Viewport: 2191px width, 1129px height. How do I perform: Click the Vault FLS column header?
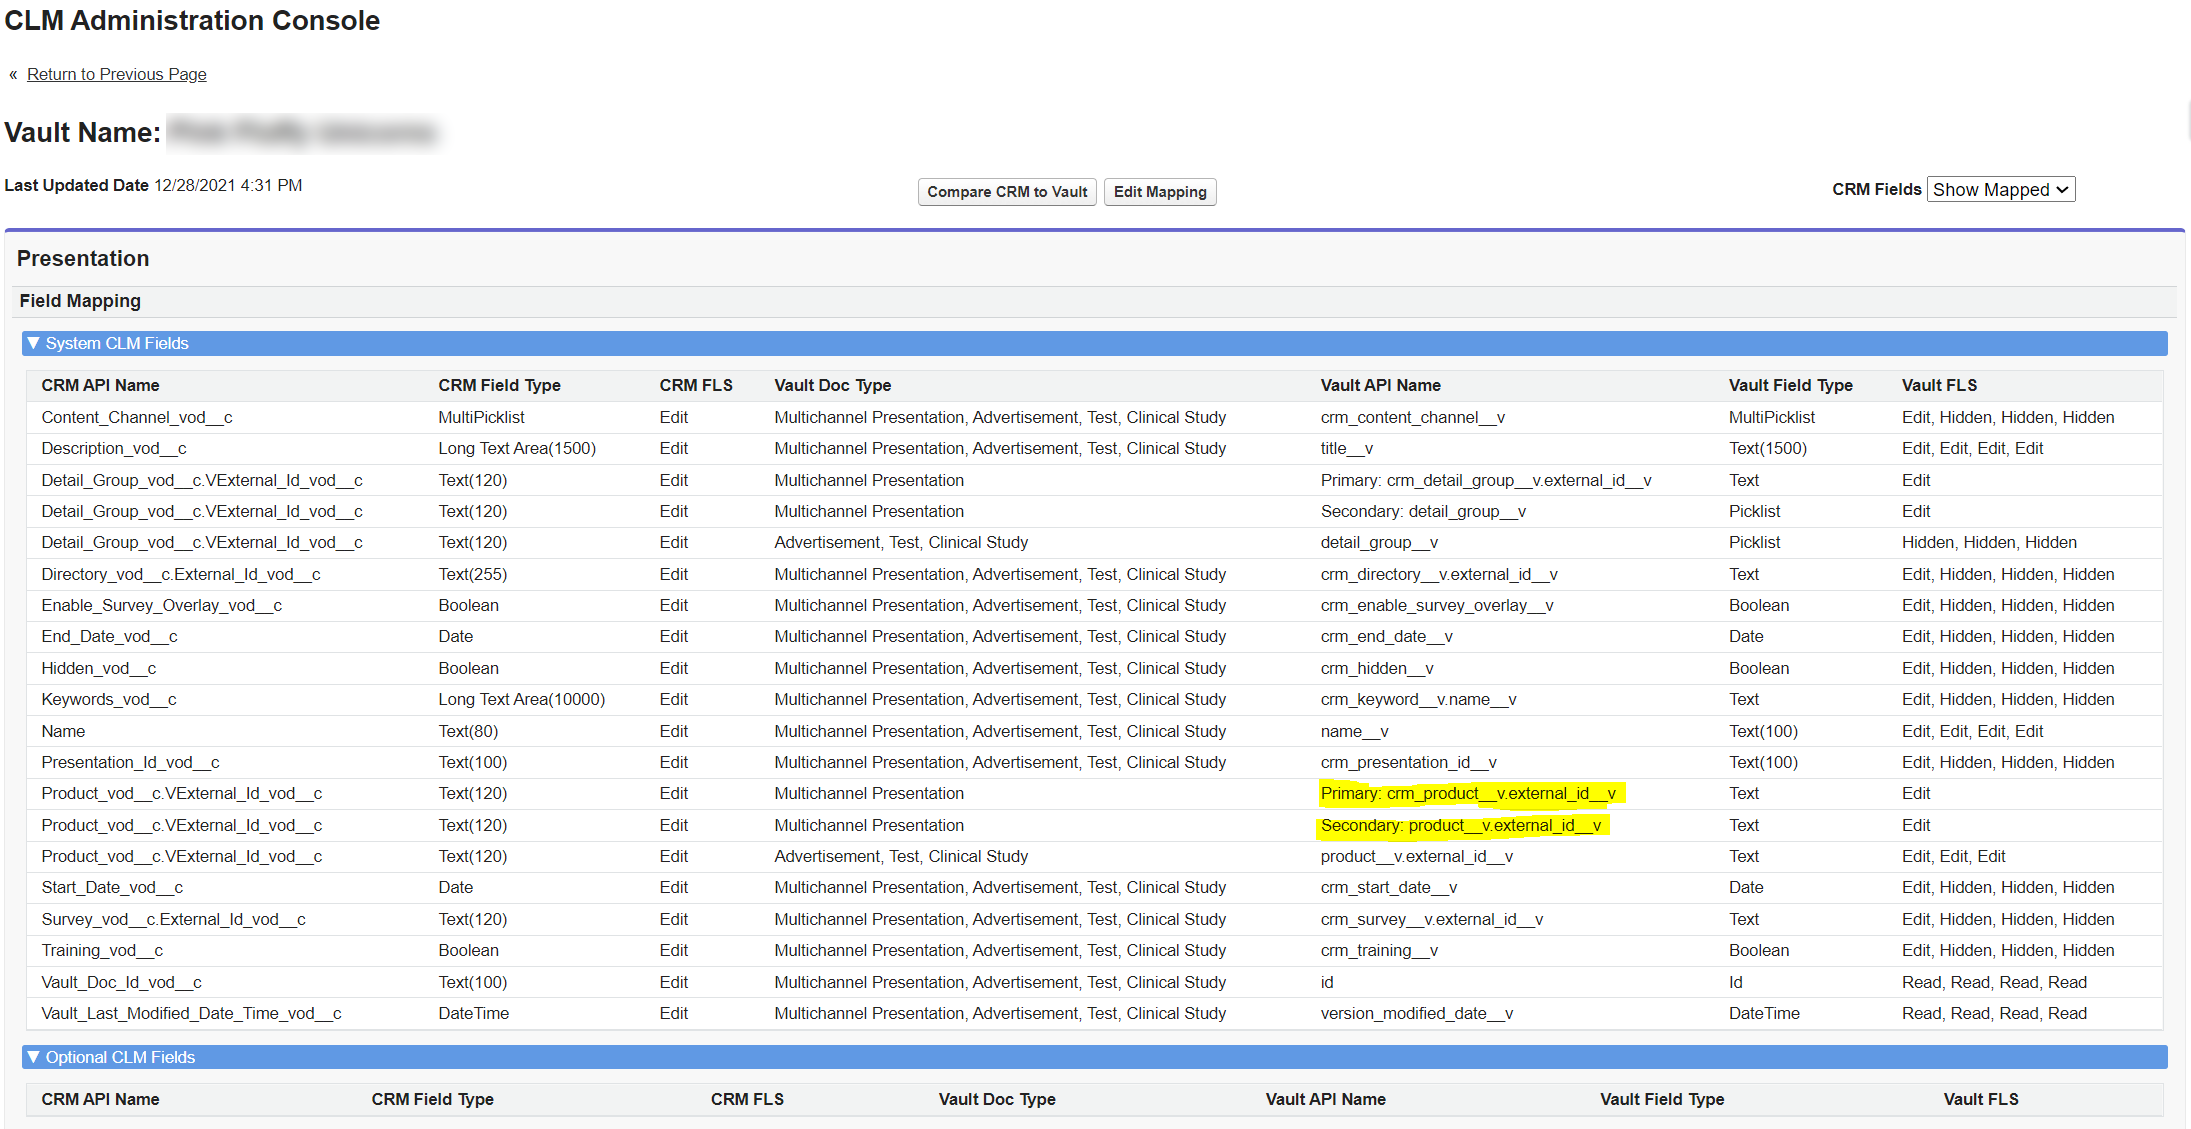pyautogui.click(x=1938, y=385)
